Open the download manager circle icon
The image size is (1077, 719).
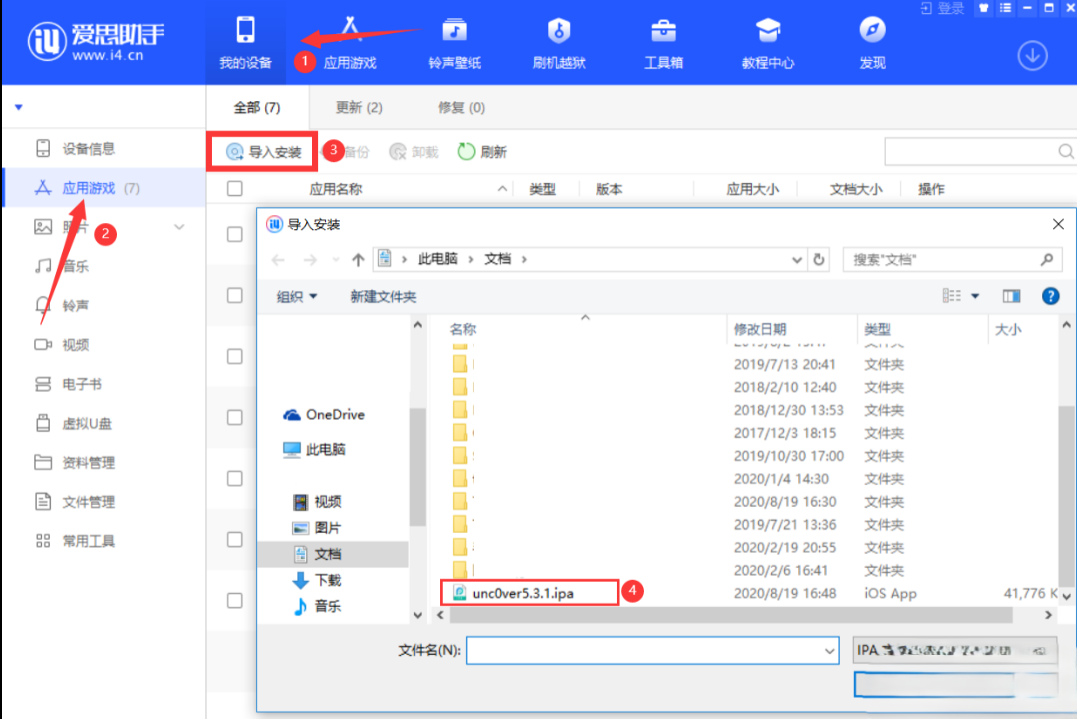(1032, 56)
